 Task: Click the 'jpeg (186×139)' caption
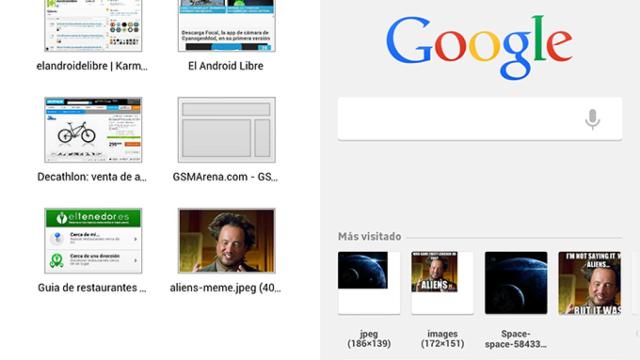(x=369, y=339)
